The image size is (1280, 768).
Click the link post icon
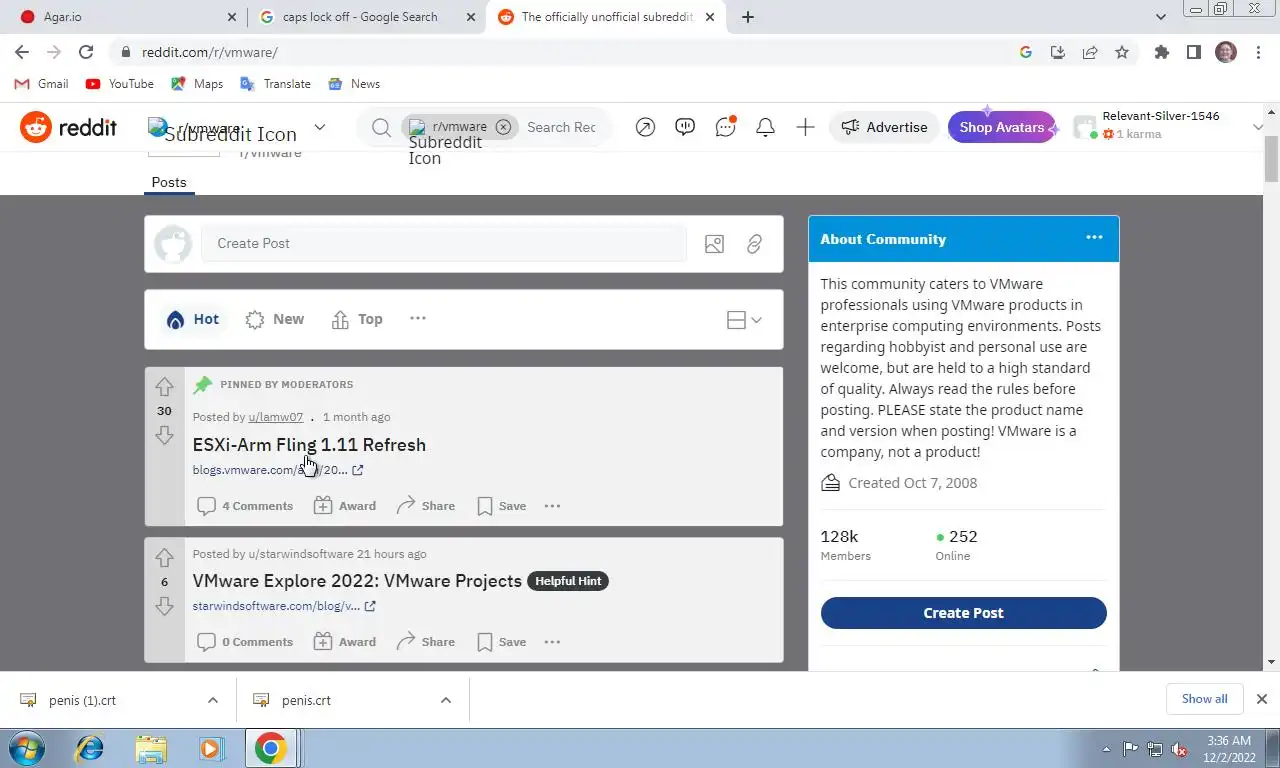(754, 243)
